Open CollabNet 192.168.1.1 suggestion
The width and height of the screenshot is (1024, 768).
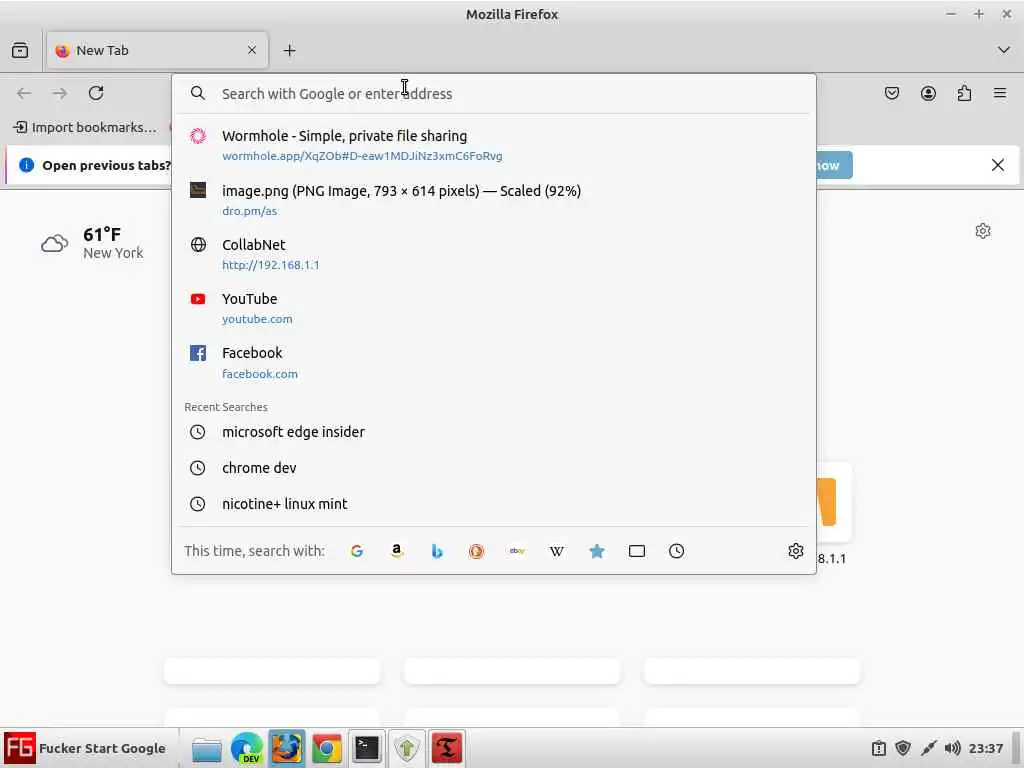click(x=494, y=254)
